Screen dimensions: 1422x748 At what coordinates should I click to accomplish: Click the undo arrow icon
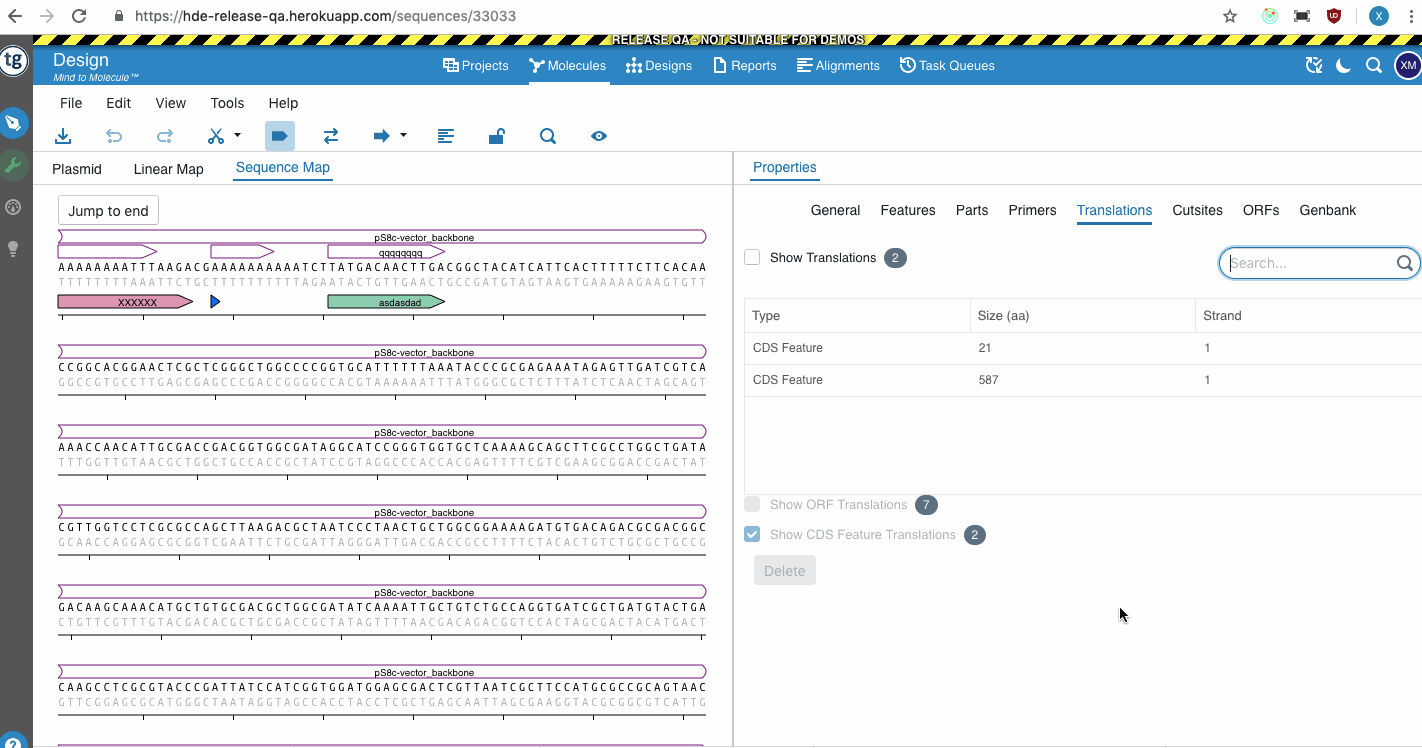click(114, 136)
